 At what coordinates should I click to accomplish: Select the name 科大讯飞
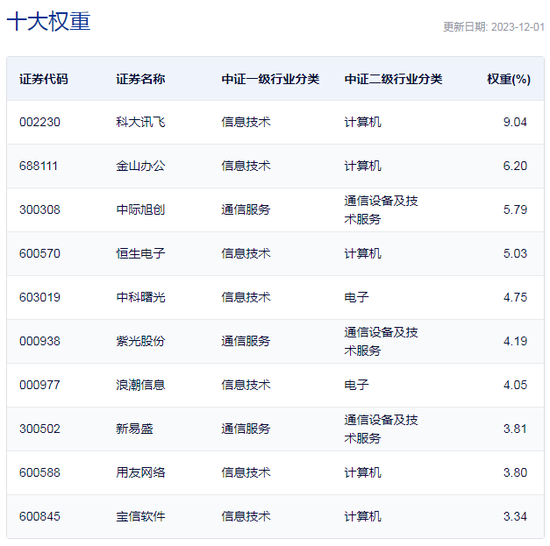tap(140, 122)
